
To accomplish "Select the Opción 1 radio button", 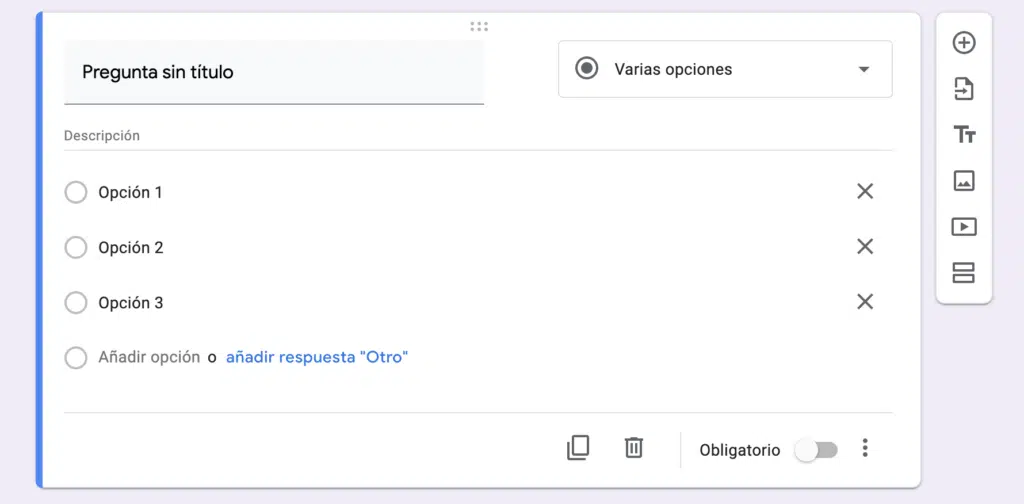I will pos(76,192).
